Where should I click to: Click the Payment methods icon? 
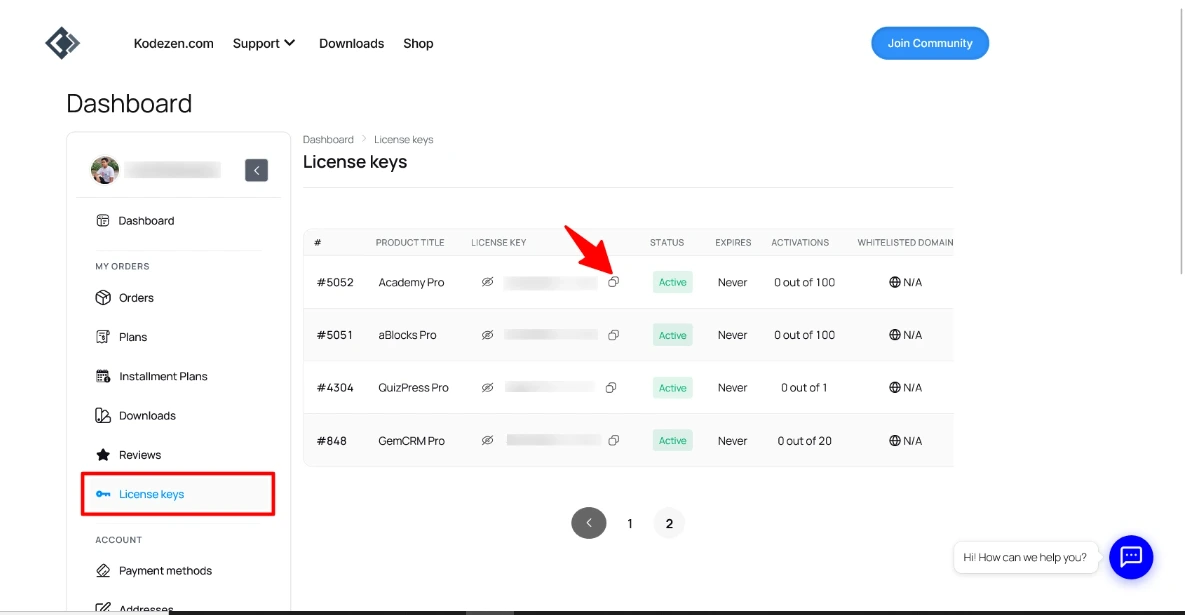tap(103, 570)
